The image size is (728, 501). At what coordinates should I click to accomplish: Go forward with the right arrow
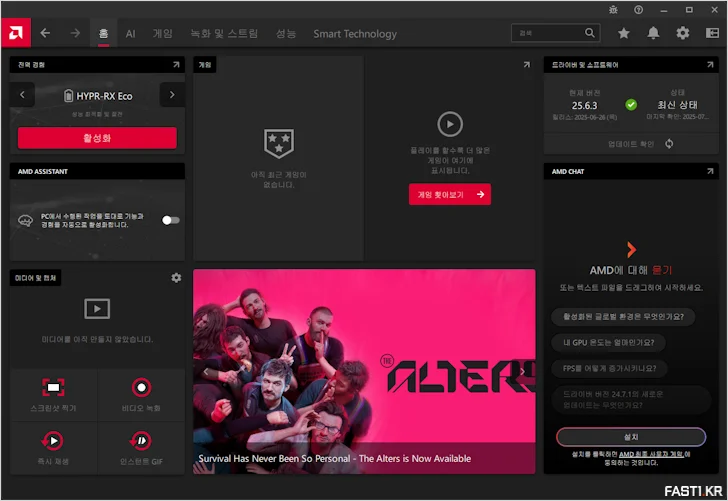tap(75, 33)
